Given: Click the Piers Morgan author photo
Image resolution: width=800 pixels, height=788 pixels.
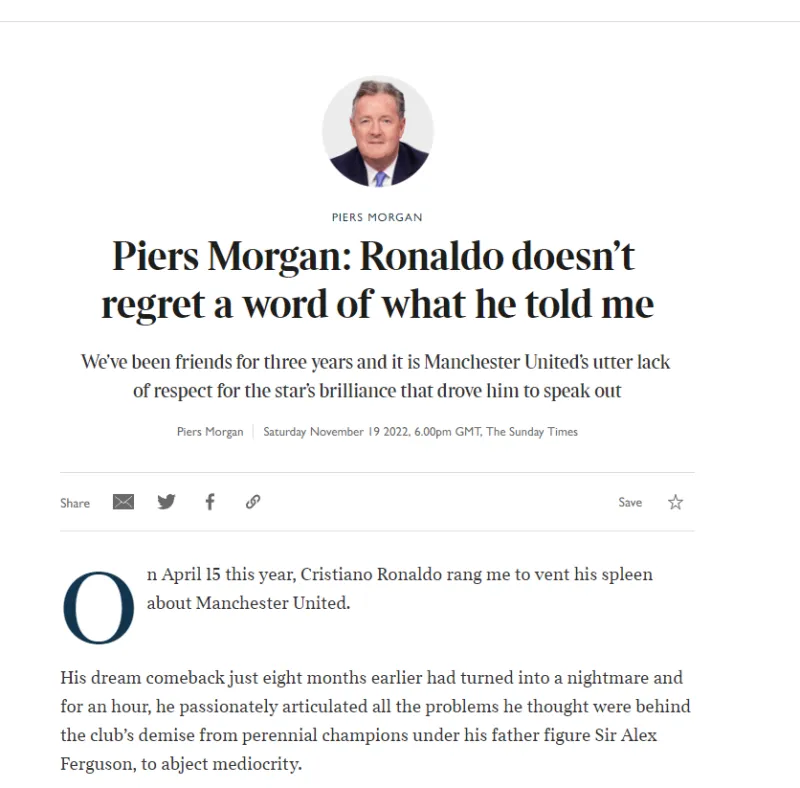Looking at the screenshot, I should coord(378,132).
